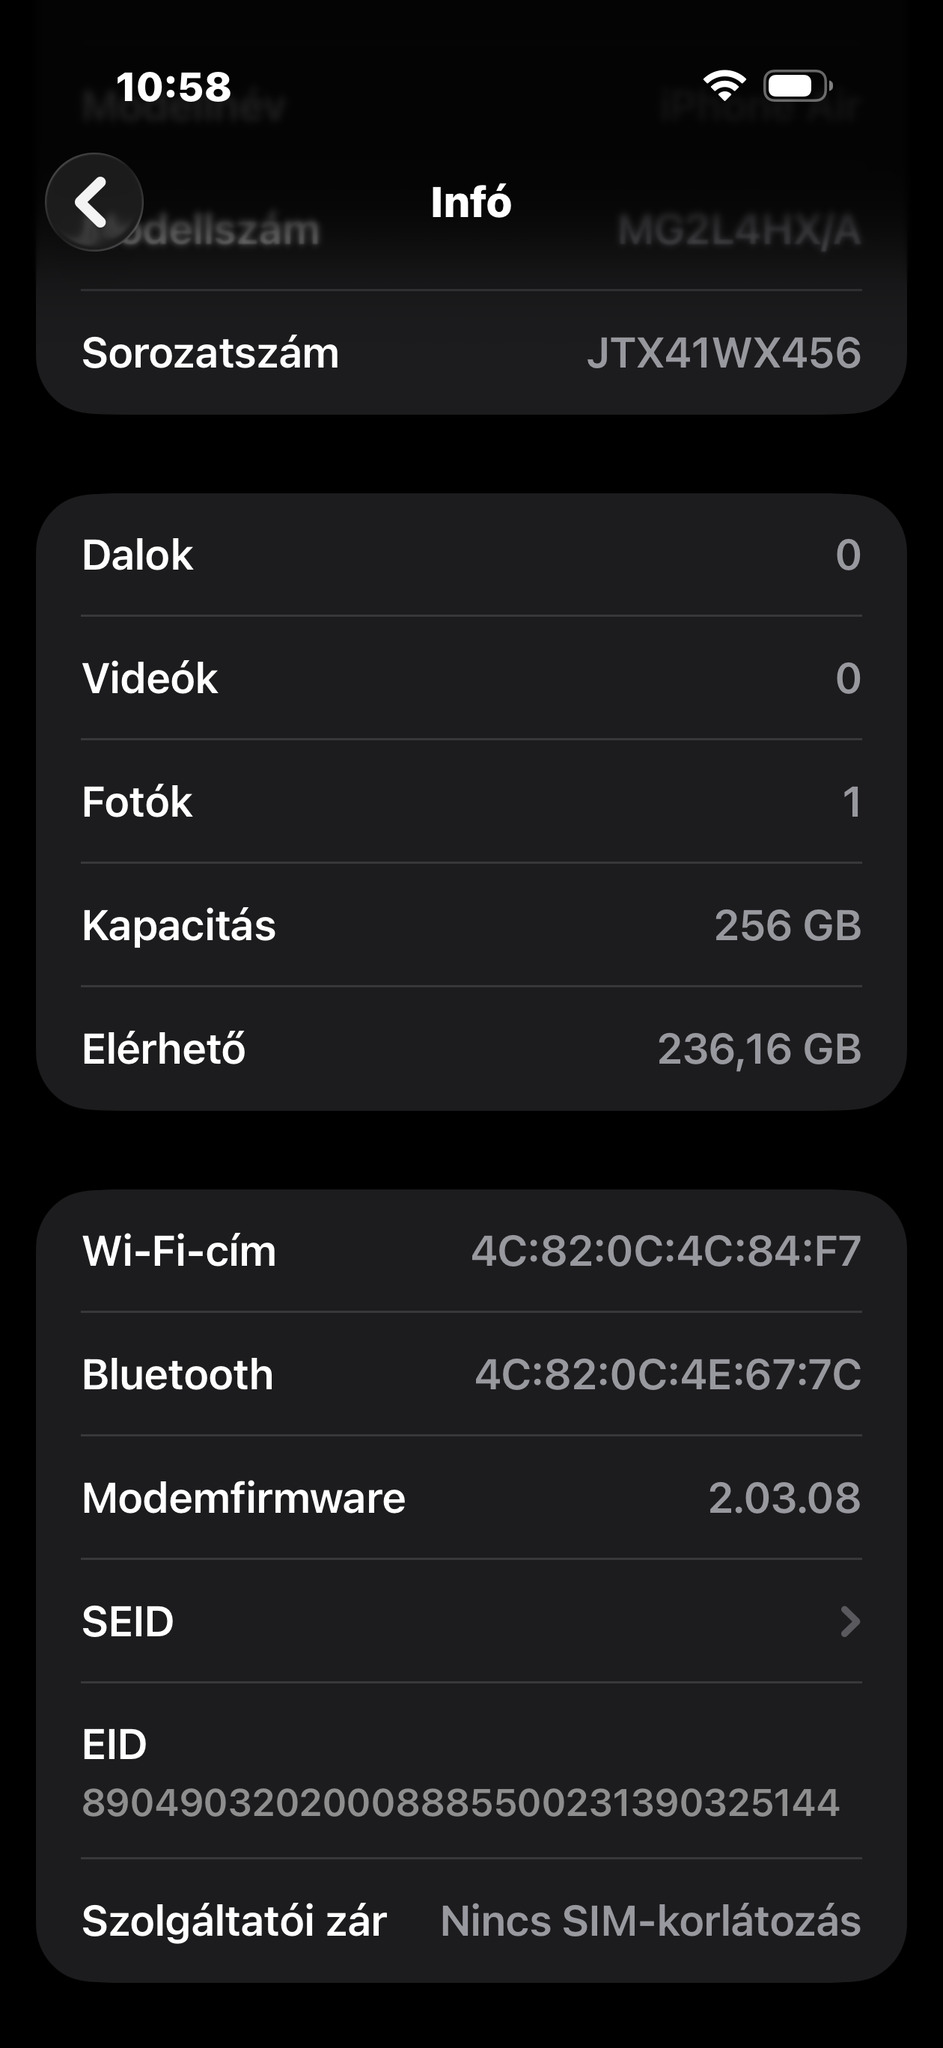Tap the clock showing 10:58
Image resolution: width=943 pixels, height=2048 pixels.
pyautogui.click(x=173, y=87)
